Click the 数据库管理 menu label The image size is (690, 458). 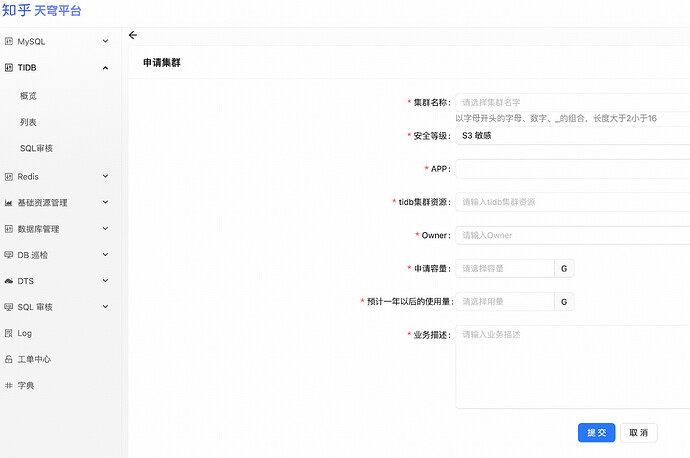(38, 229)
